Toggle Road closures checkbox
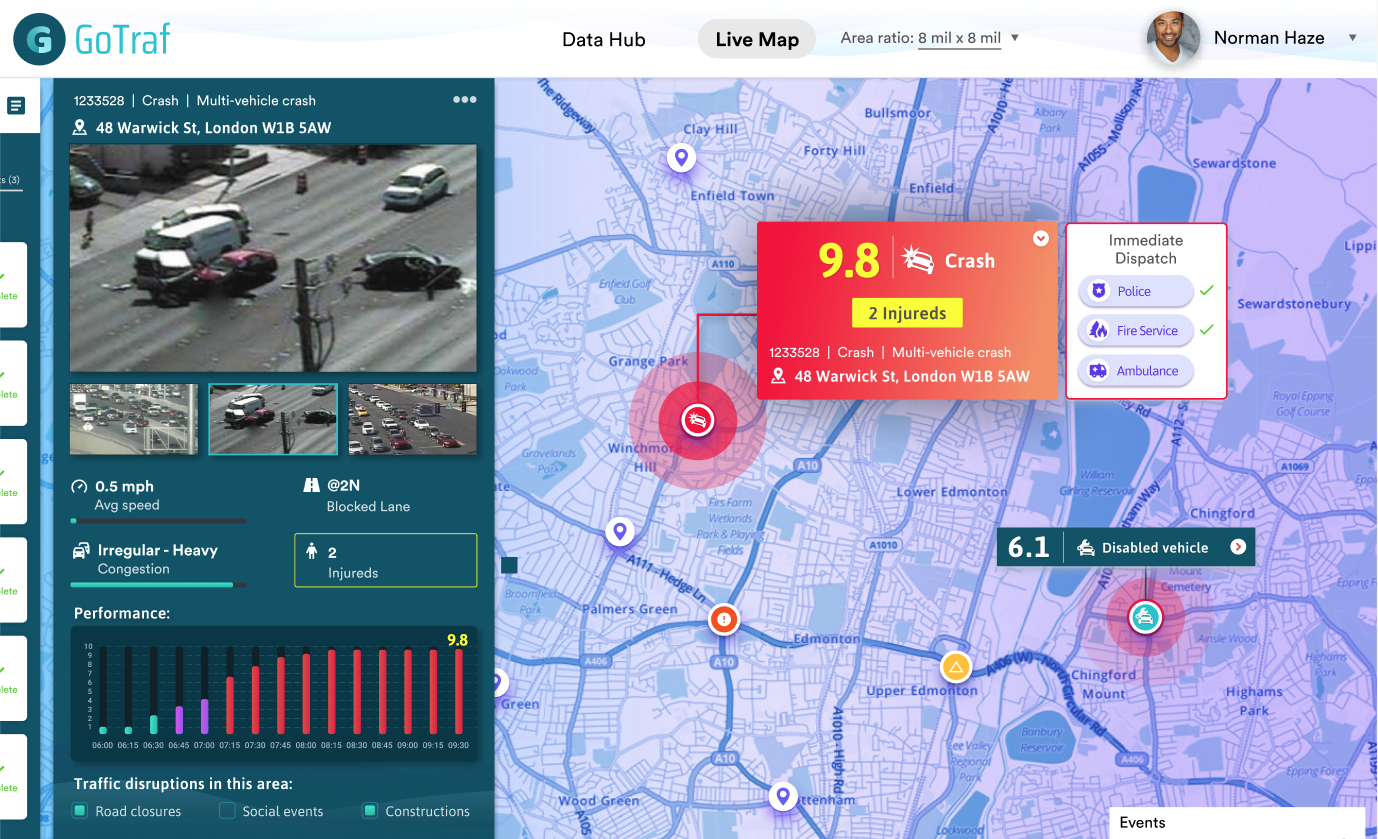Viewport: 1378px width, 839px height. tap(80, 810)
